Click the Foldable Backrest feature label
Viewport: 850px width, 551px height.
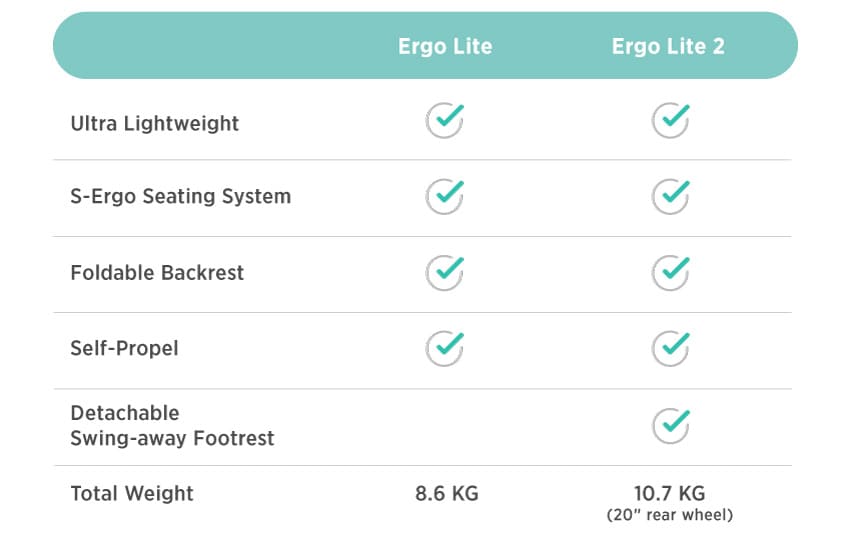(x=157, y=272)
